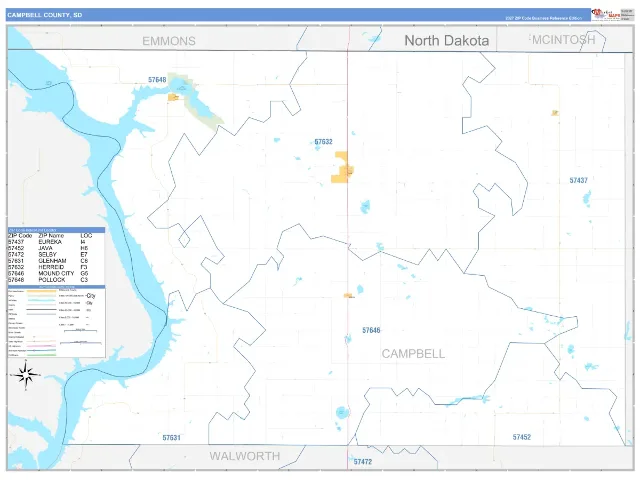Viewport: 640px width, 480px height.
Task: Click ZIP code label 57648 on the map
Action: [x=157, y=80]
